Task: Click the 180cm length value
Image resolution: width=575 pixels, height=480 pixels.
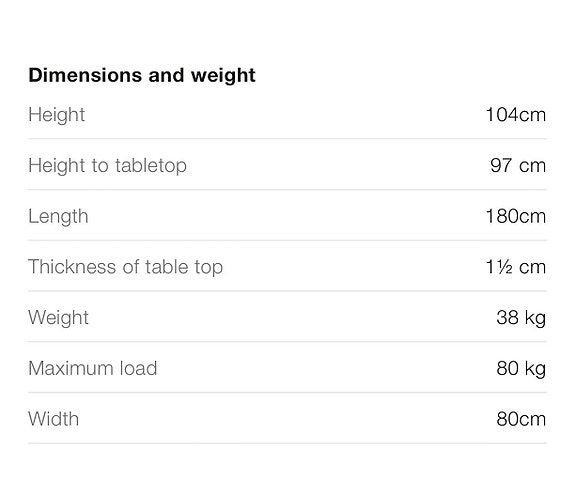Action: click(516, 216)
